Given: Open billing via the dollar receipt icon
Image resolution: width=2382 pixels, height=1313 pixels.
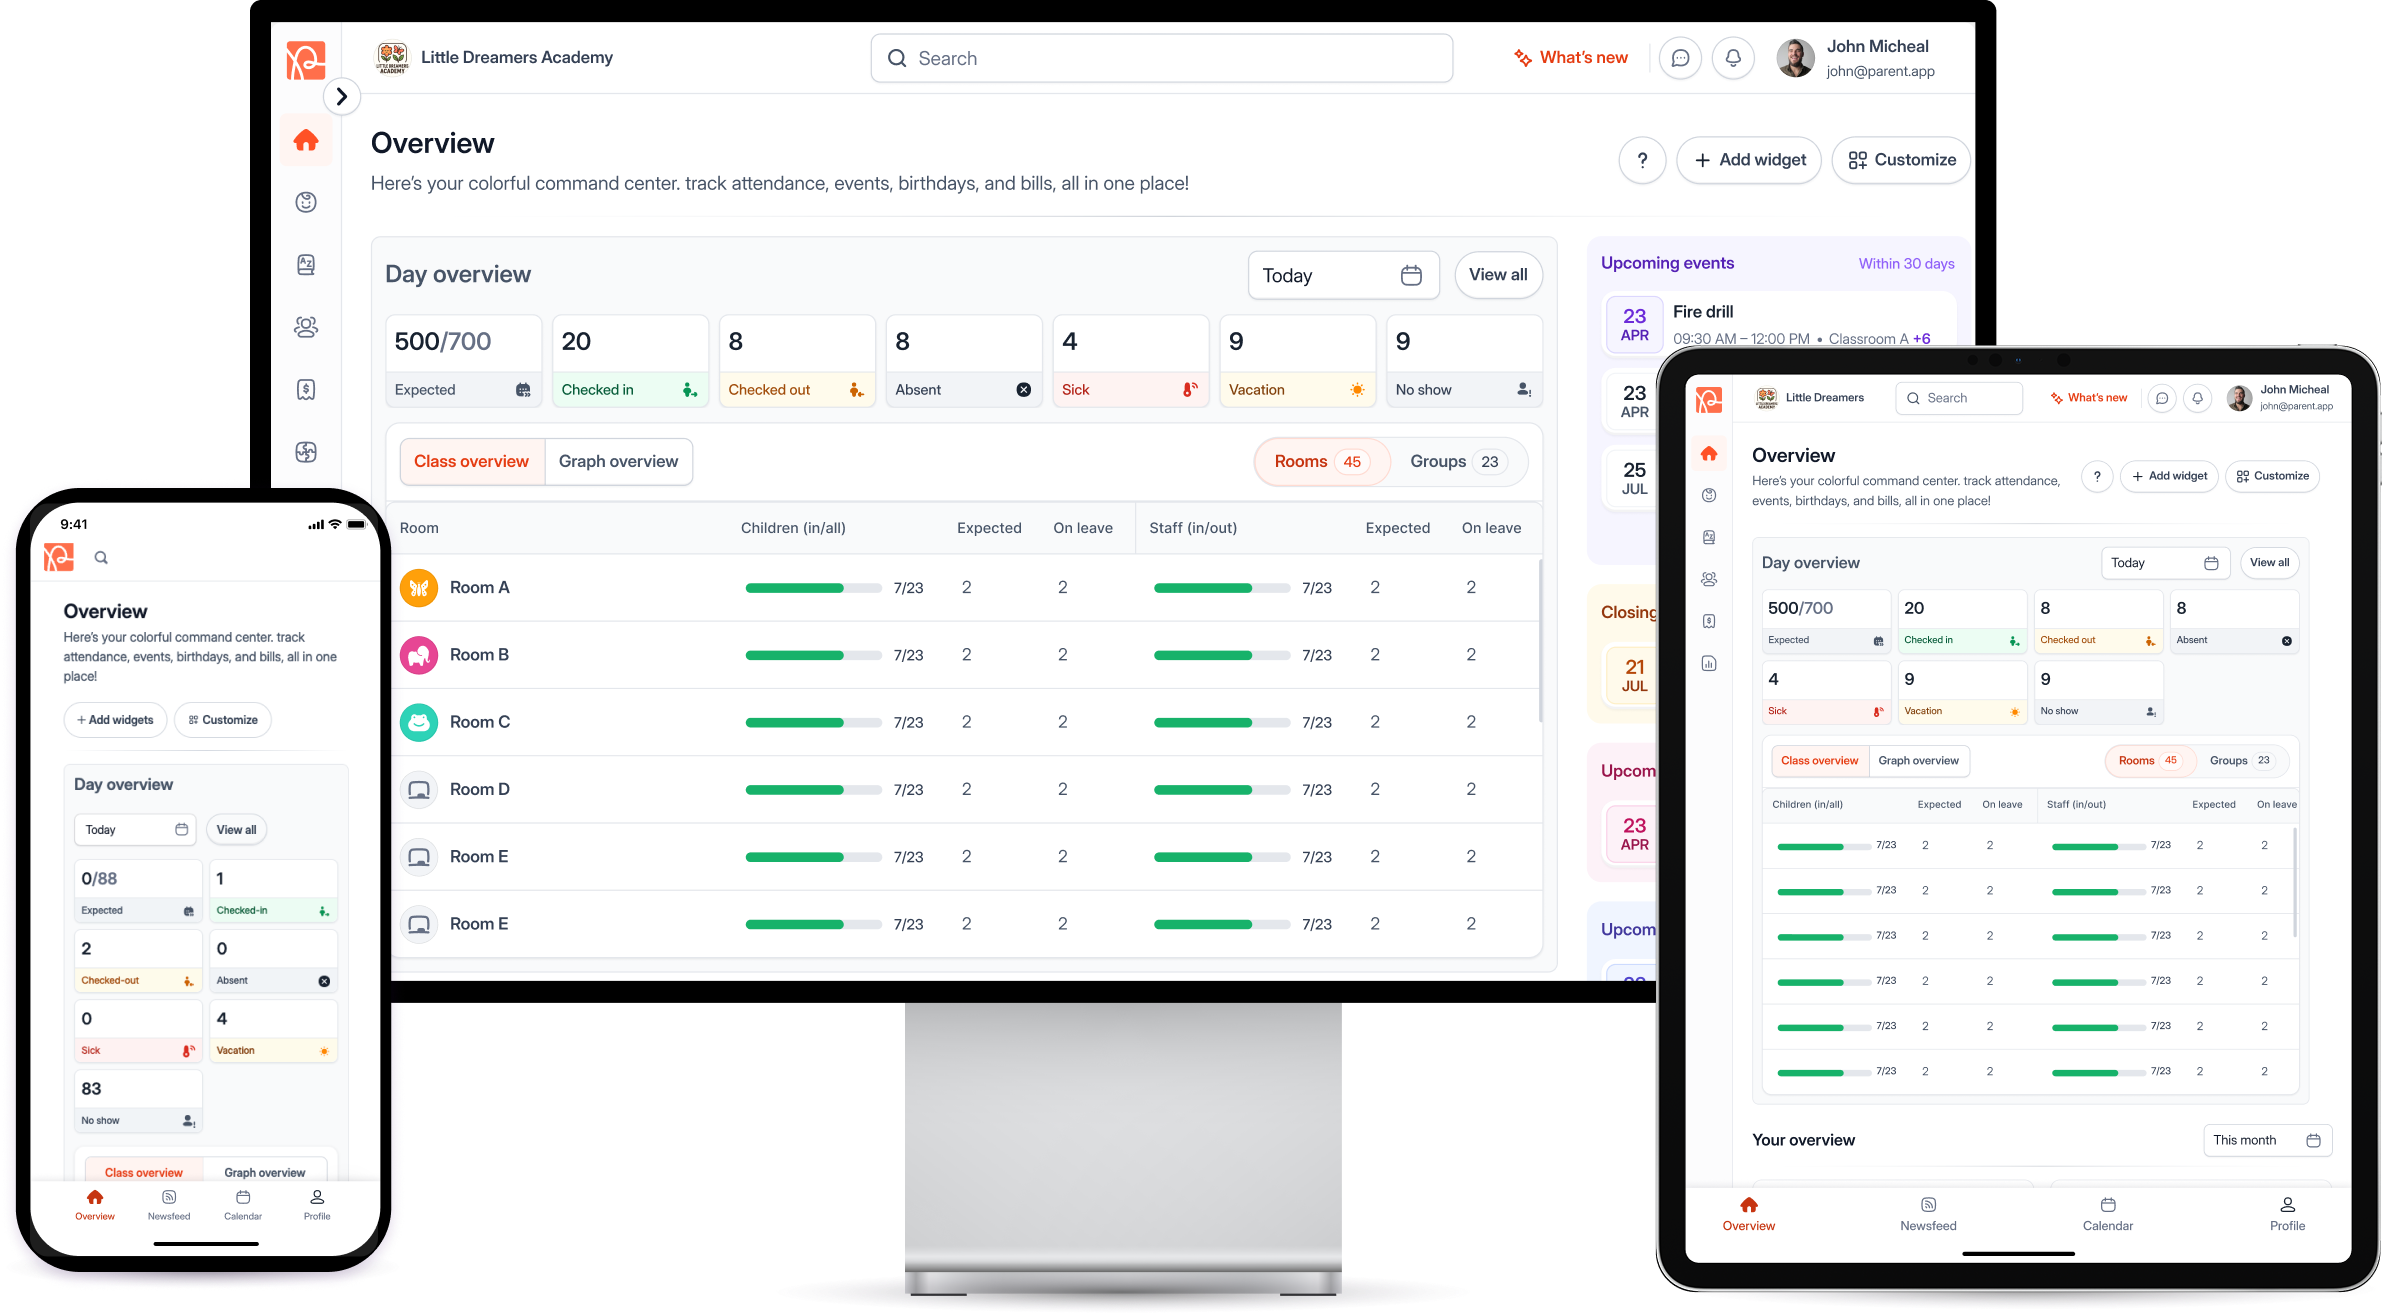Looking at the screenshot, I should click(306, 389).
